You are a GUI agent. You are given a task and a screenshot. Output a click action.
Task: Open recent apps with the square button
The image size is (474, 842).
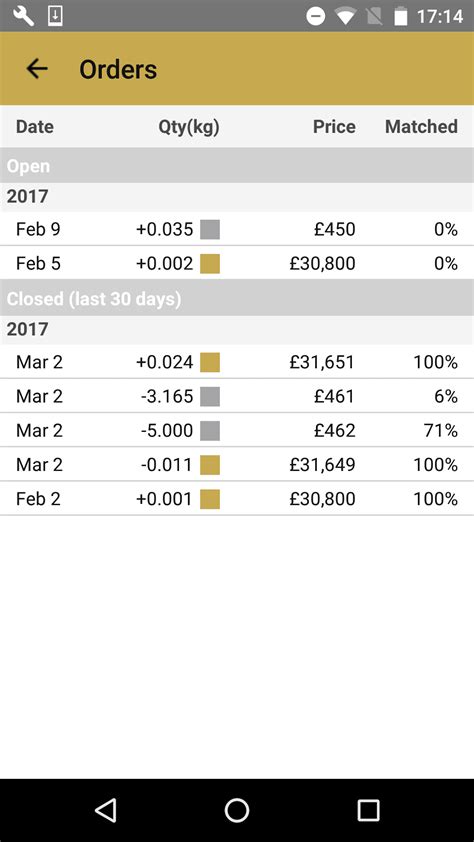tap(368, 810)
